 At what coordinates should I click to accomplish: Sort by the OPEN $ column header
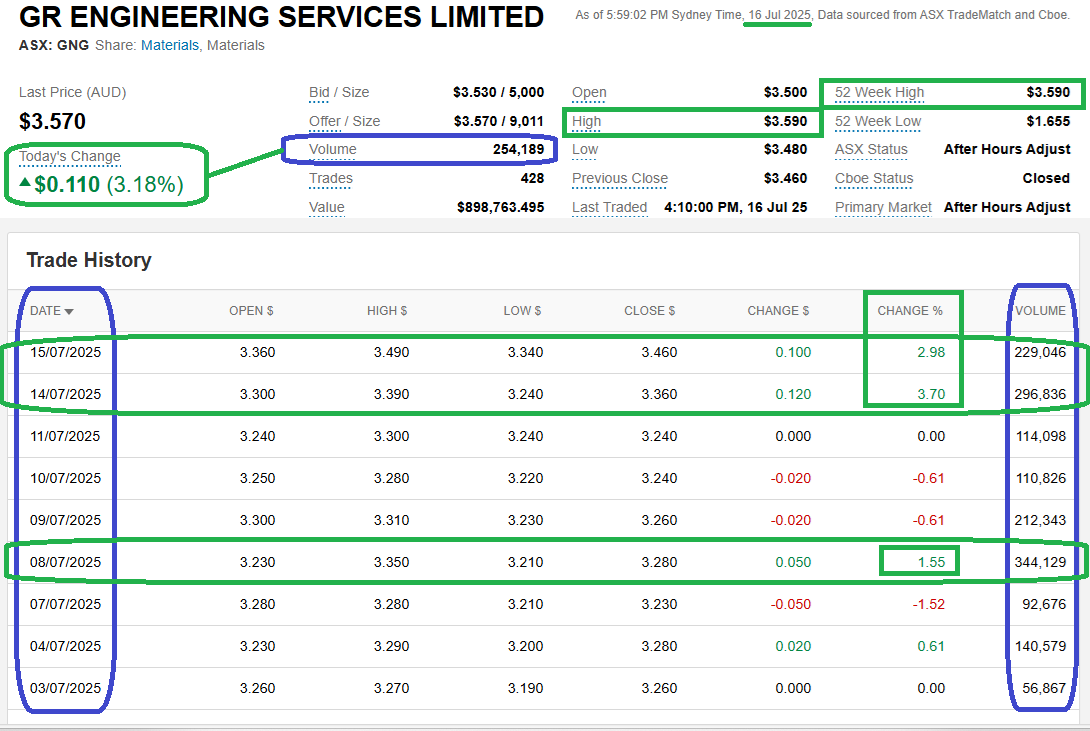click(251, 311)
